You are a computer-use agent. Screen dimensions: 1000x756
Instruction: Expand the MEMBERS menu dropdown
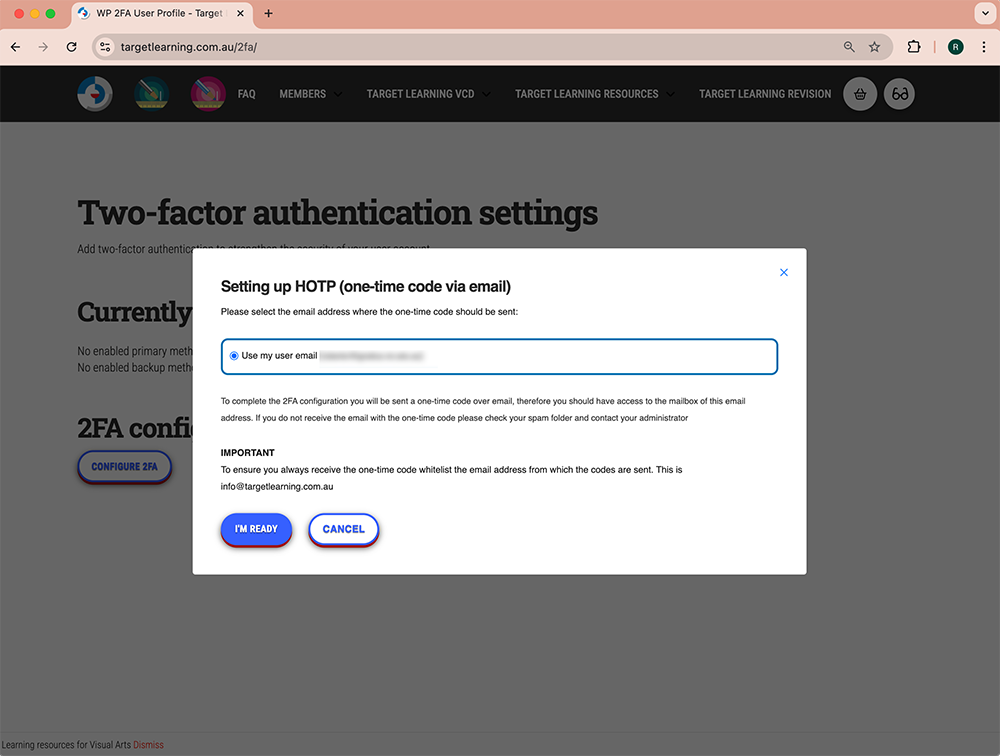tap(310, 94)
